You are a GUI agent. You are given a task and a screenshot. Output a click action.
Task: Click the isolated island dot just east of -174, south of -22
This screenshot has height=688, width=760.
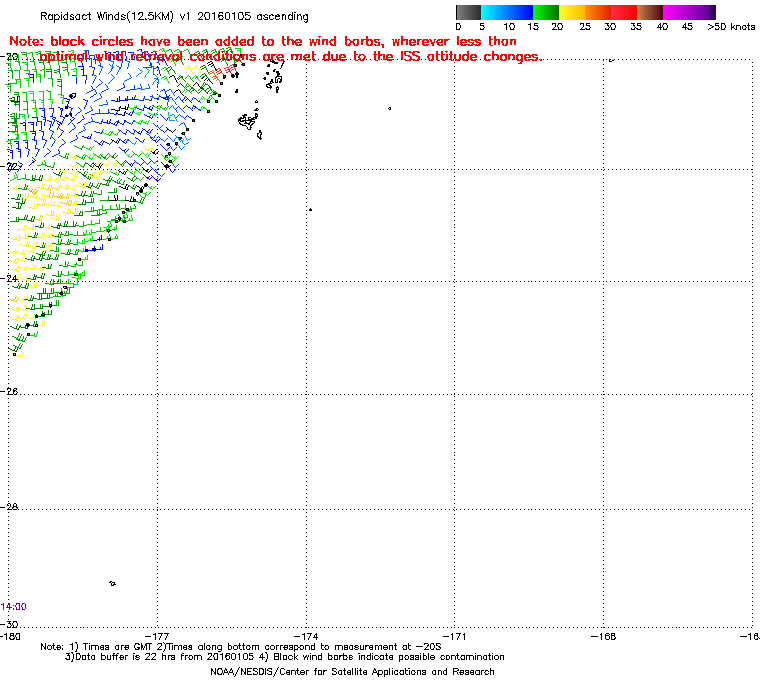pyautogui.click(x=310, y=209)
